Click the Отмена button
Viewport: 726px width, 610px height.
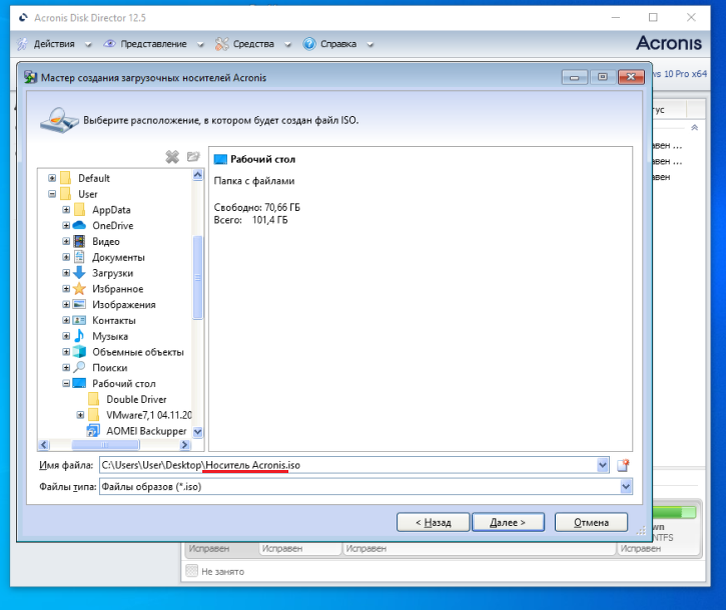click(x=591, y=522)
